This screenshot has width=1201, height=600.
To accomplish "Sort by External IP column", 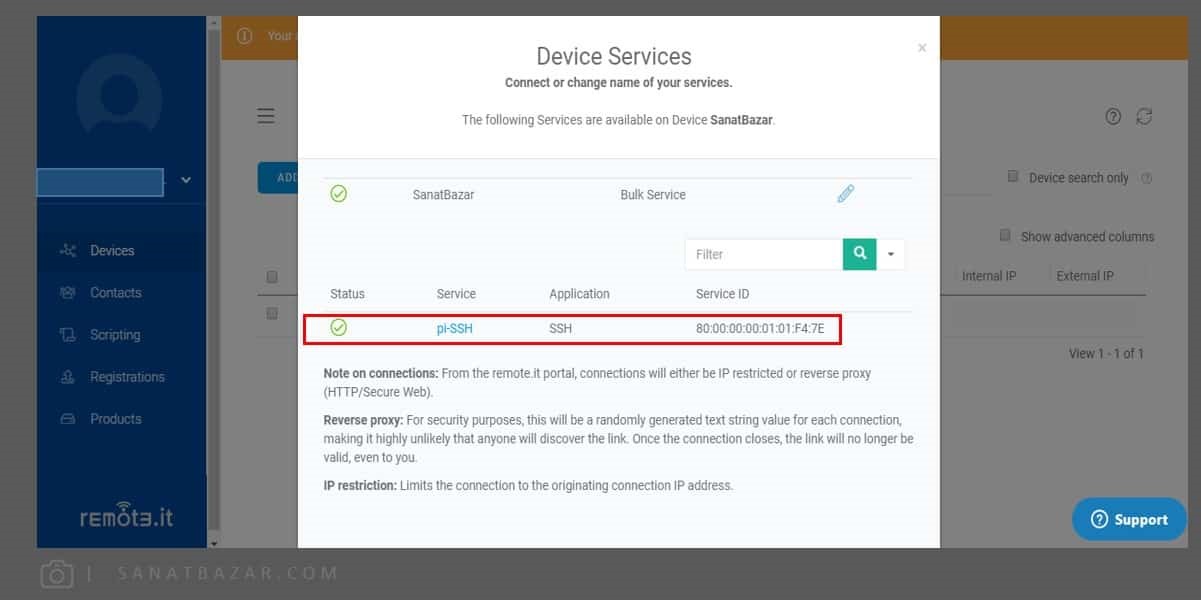I will click(x=1085, y=276).
